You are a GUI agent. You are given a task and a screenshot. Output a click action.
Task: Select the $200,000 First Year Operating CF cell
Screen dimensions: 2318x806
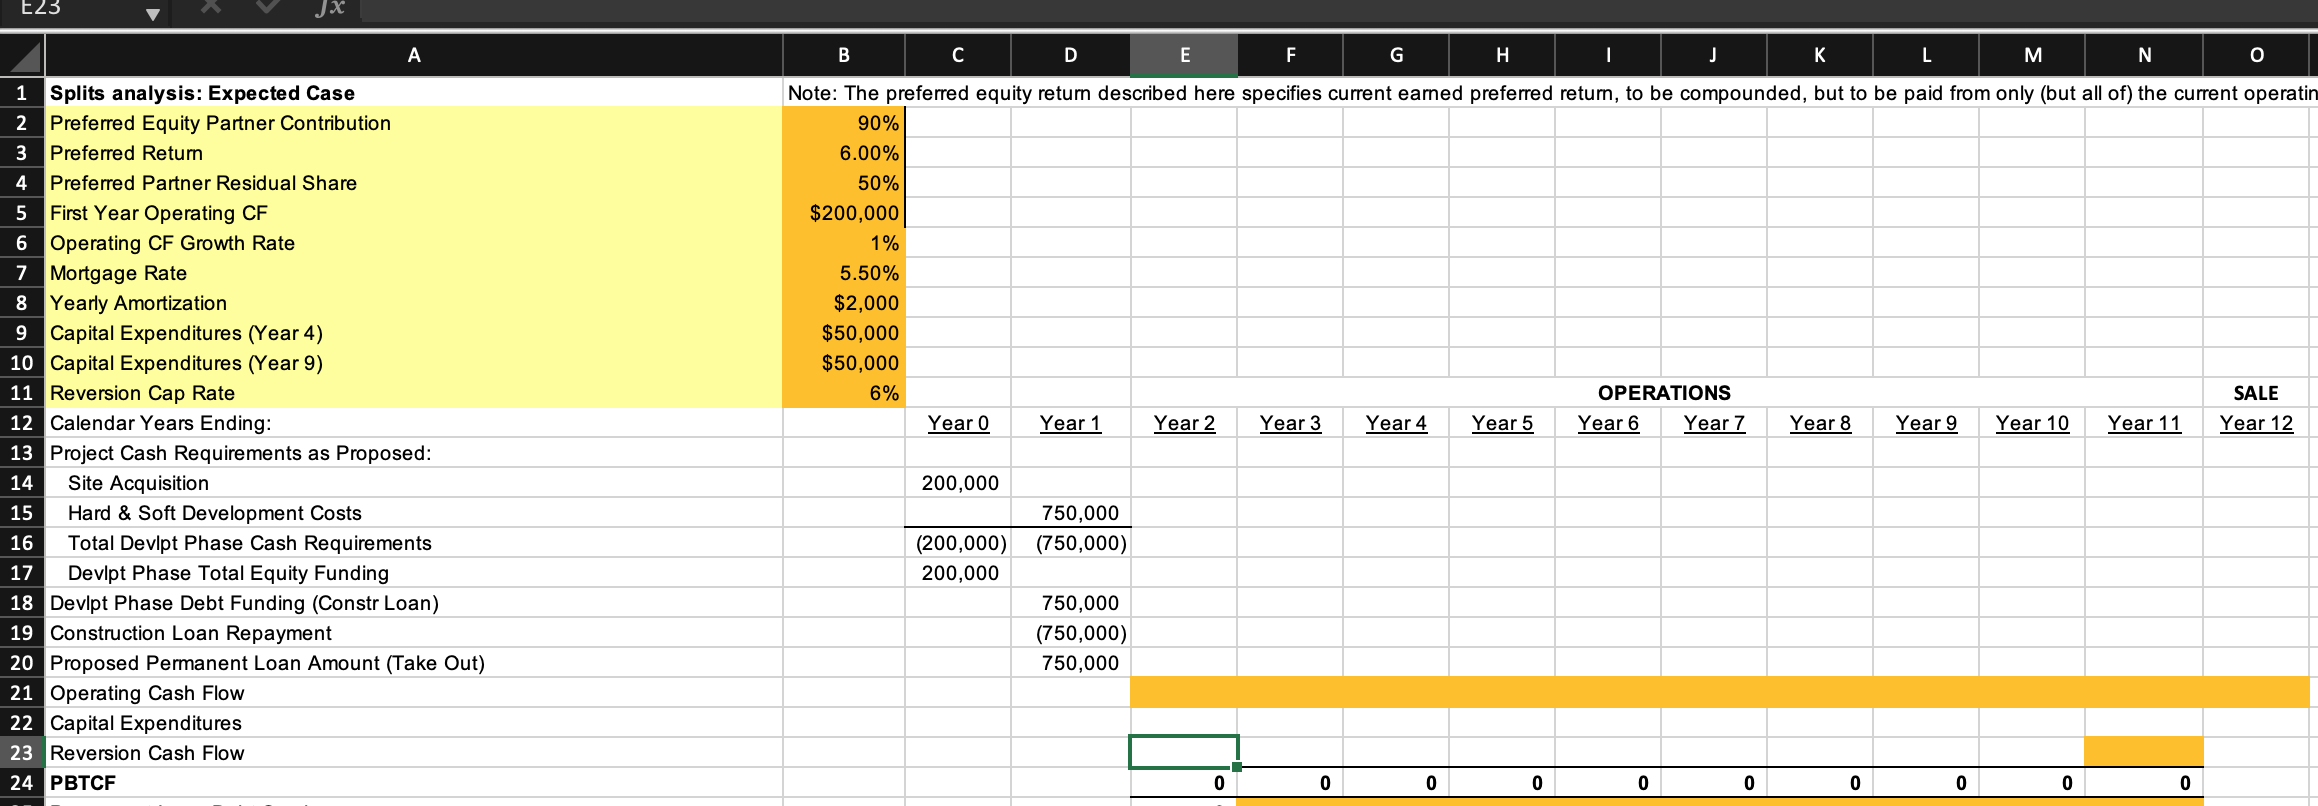844,213
